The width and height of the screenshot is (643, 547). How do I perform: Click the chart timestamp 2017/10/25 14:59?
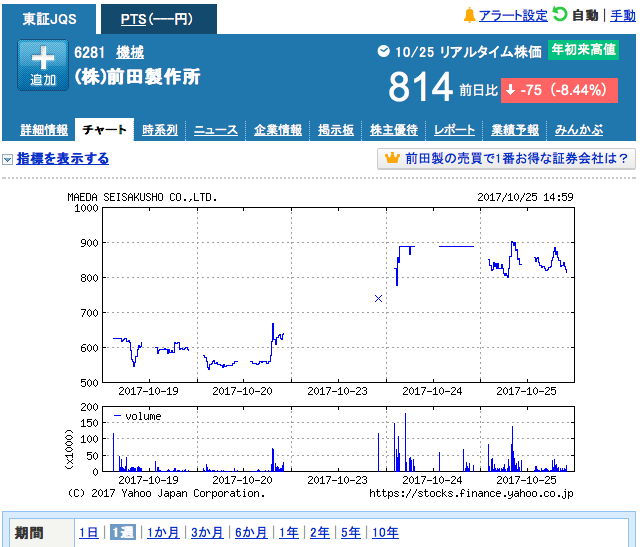pyautogui.click(x=525, y=197)
